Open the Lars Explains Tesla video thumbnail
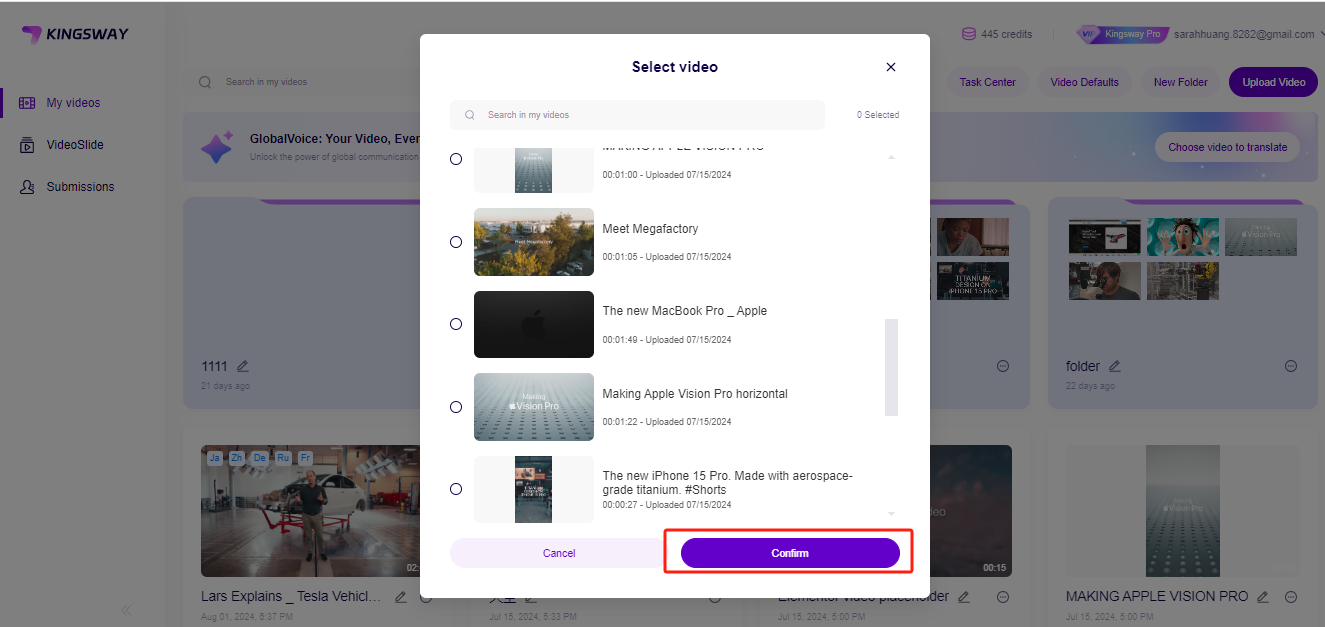 click(x=312, y=511)
